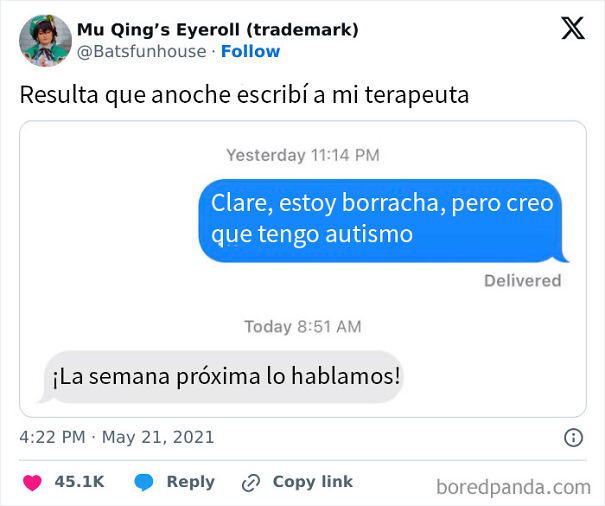Image resolution: width=605 pixels, height=506 pixels.
Task: Click the tweet text 'Resulta que anoche'
Action: point(244,95)
